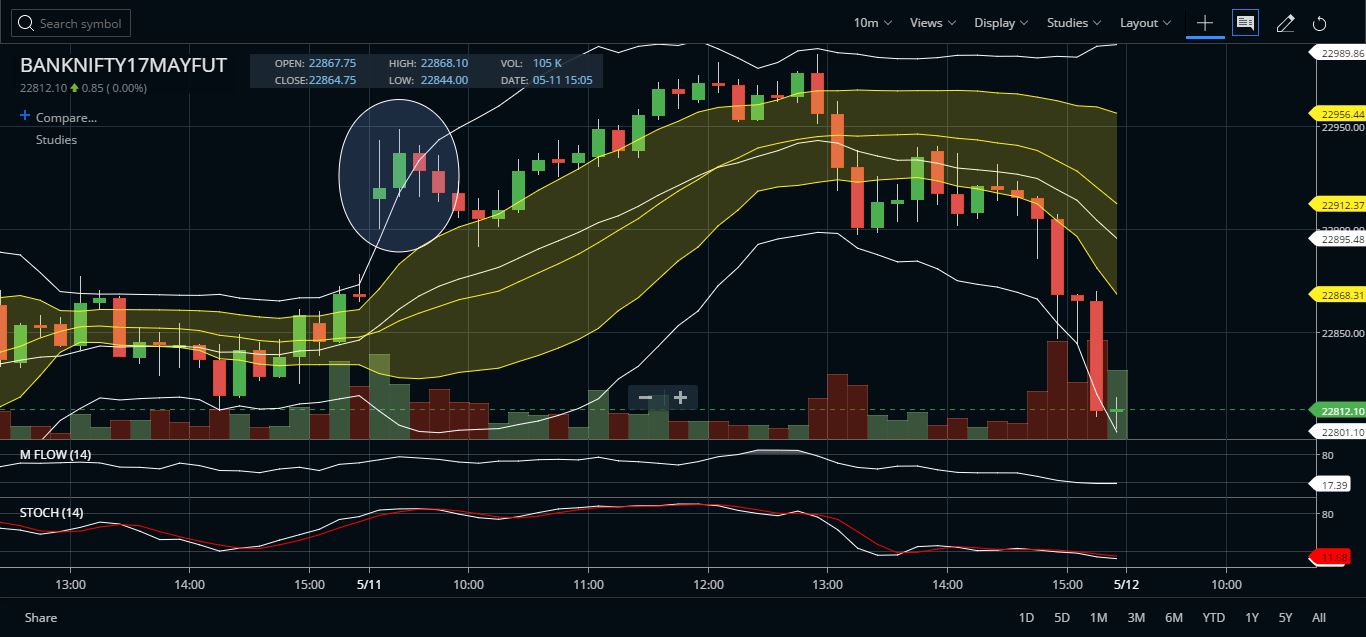Viewport: 1366px width, 637px height.
Task: Click the M FLOW (14) study label
Action: tap(56, 455)
